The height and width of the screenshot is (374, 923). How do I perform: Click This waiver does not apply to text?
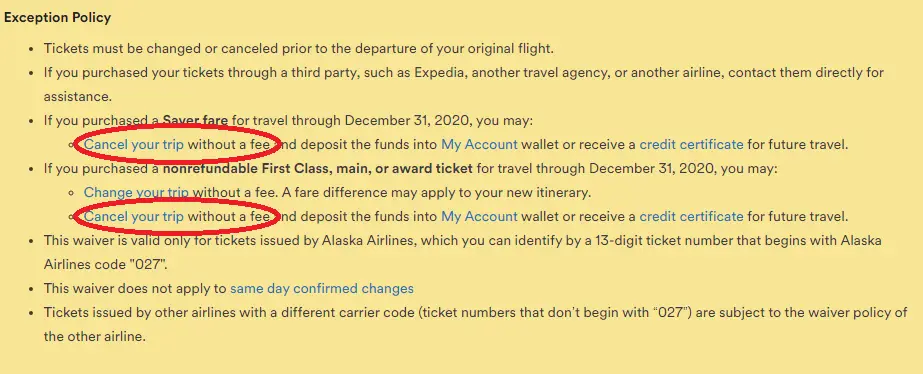click(x=135, y=289)
